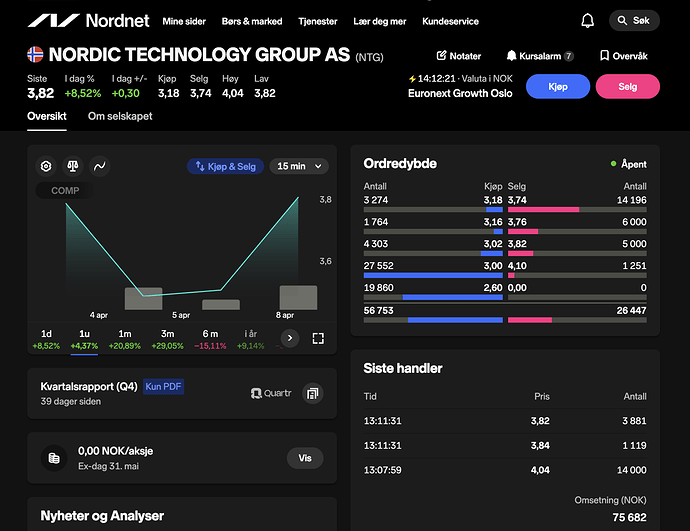Image resolution: width=690 pixels, height=531 pixels.
Task: Click the Norwegian flag icon
Action: [x=35, y=55]
